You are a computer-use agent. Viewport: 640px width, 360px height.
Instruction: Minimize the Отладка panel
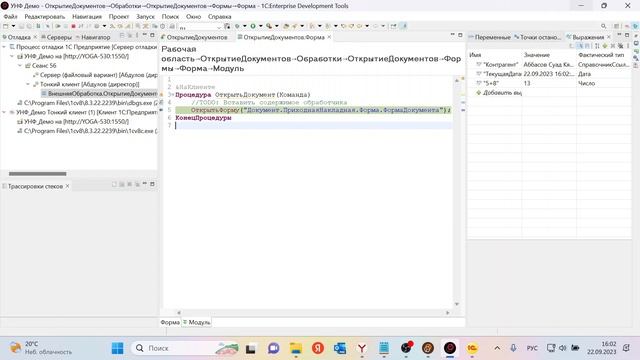(x=144, y=35)
